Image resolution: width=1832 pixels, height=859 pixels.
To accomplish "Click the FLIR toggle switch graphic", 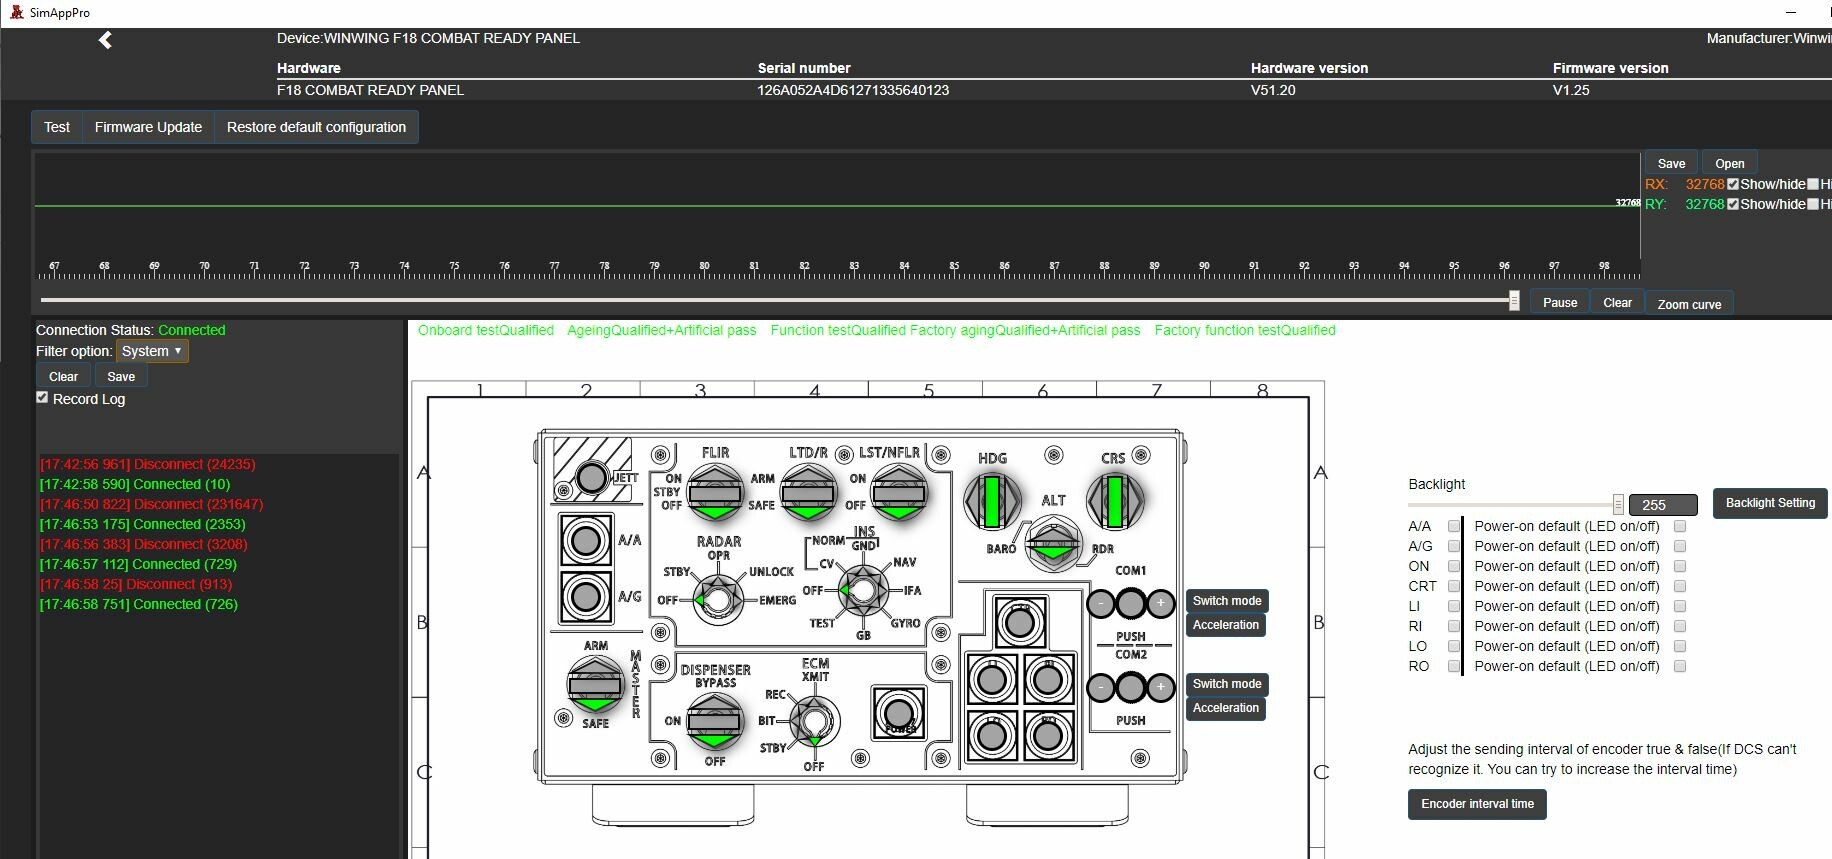I will point(715,494).
